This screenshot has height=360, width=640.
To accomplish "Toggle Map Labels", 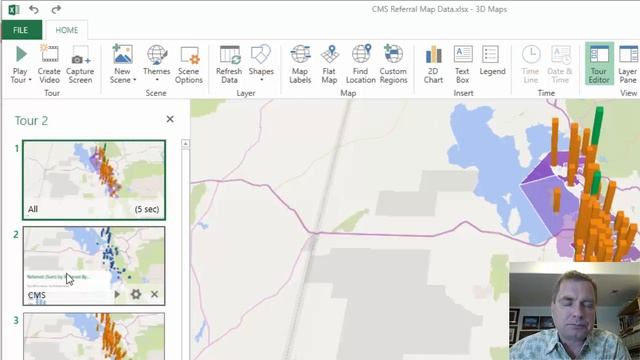I will click(300, 64).
